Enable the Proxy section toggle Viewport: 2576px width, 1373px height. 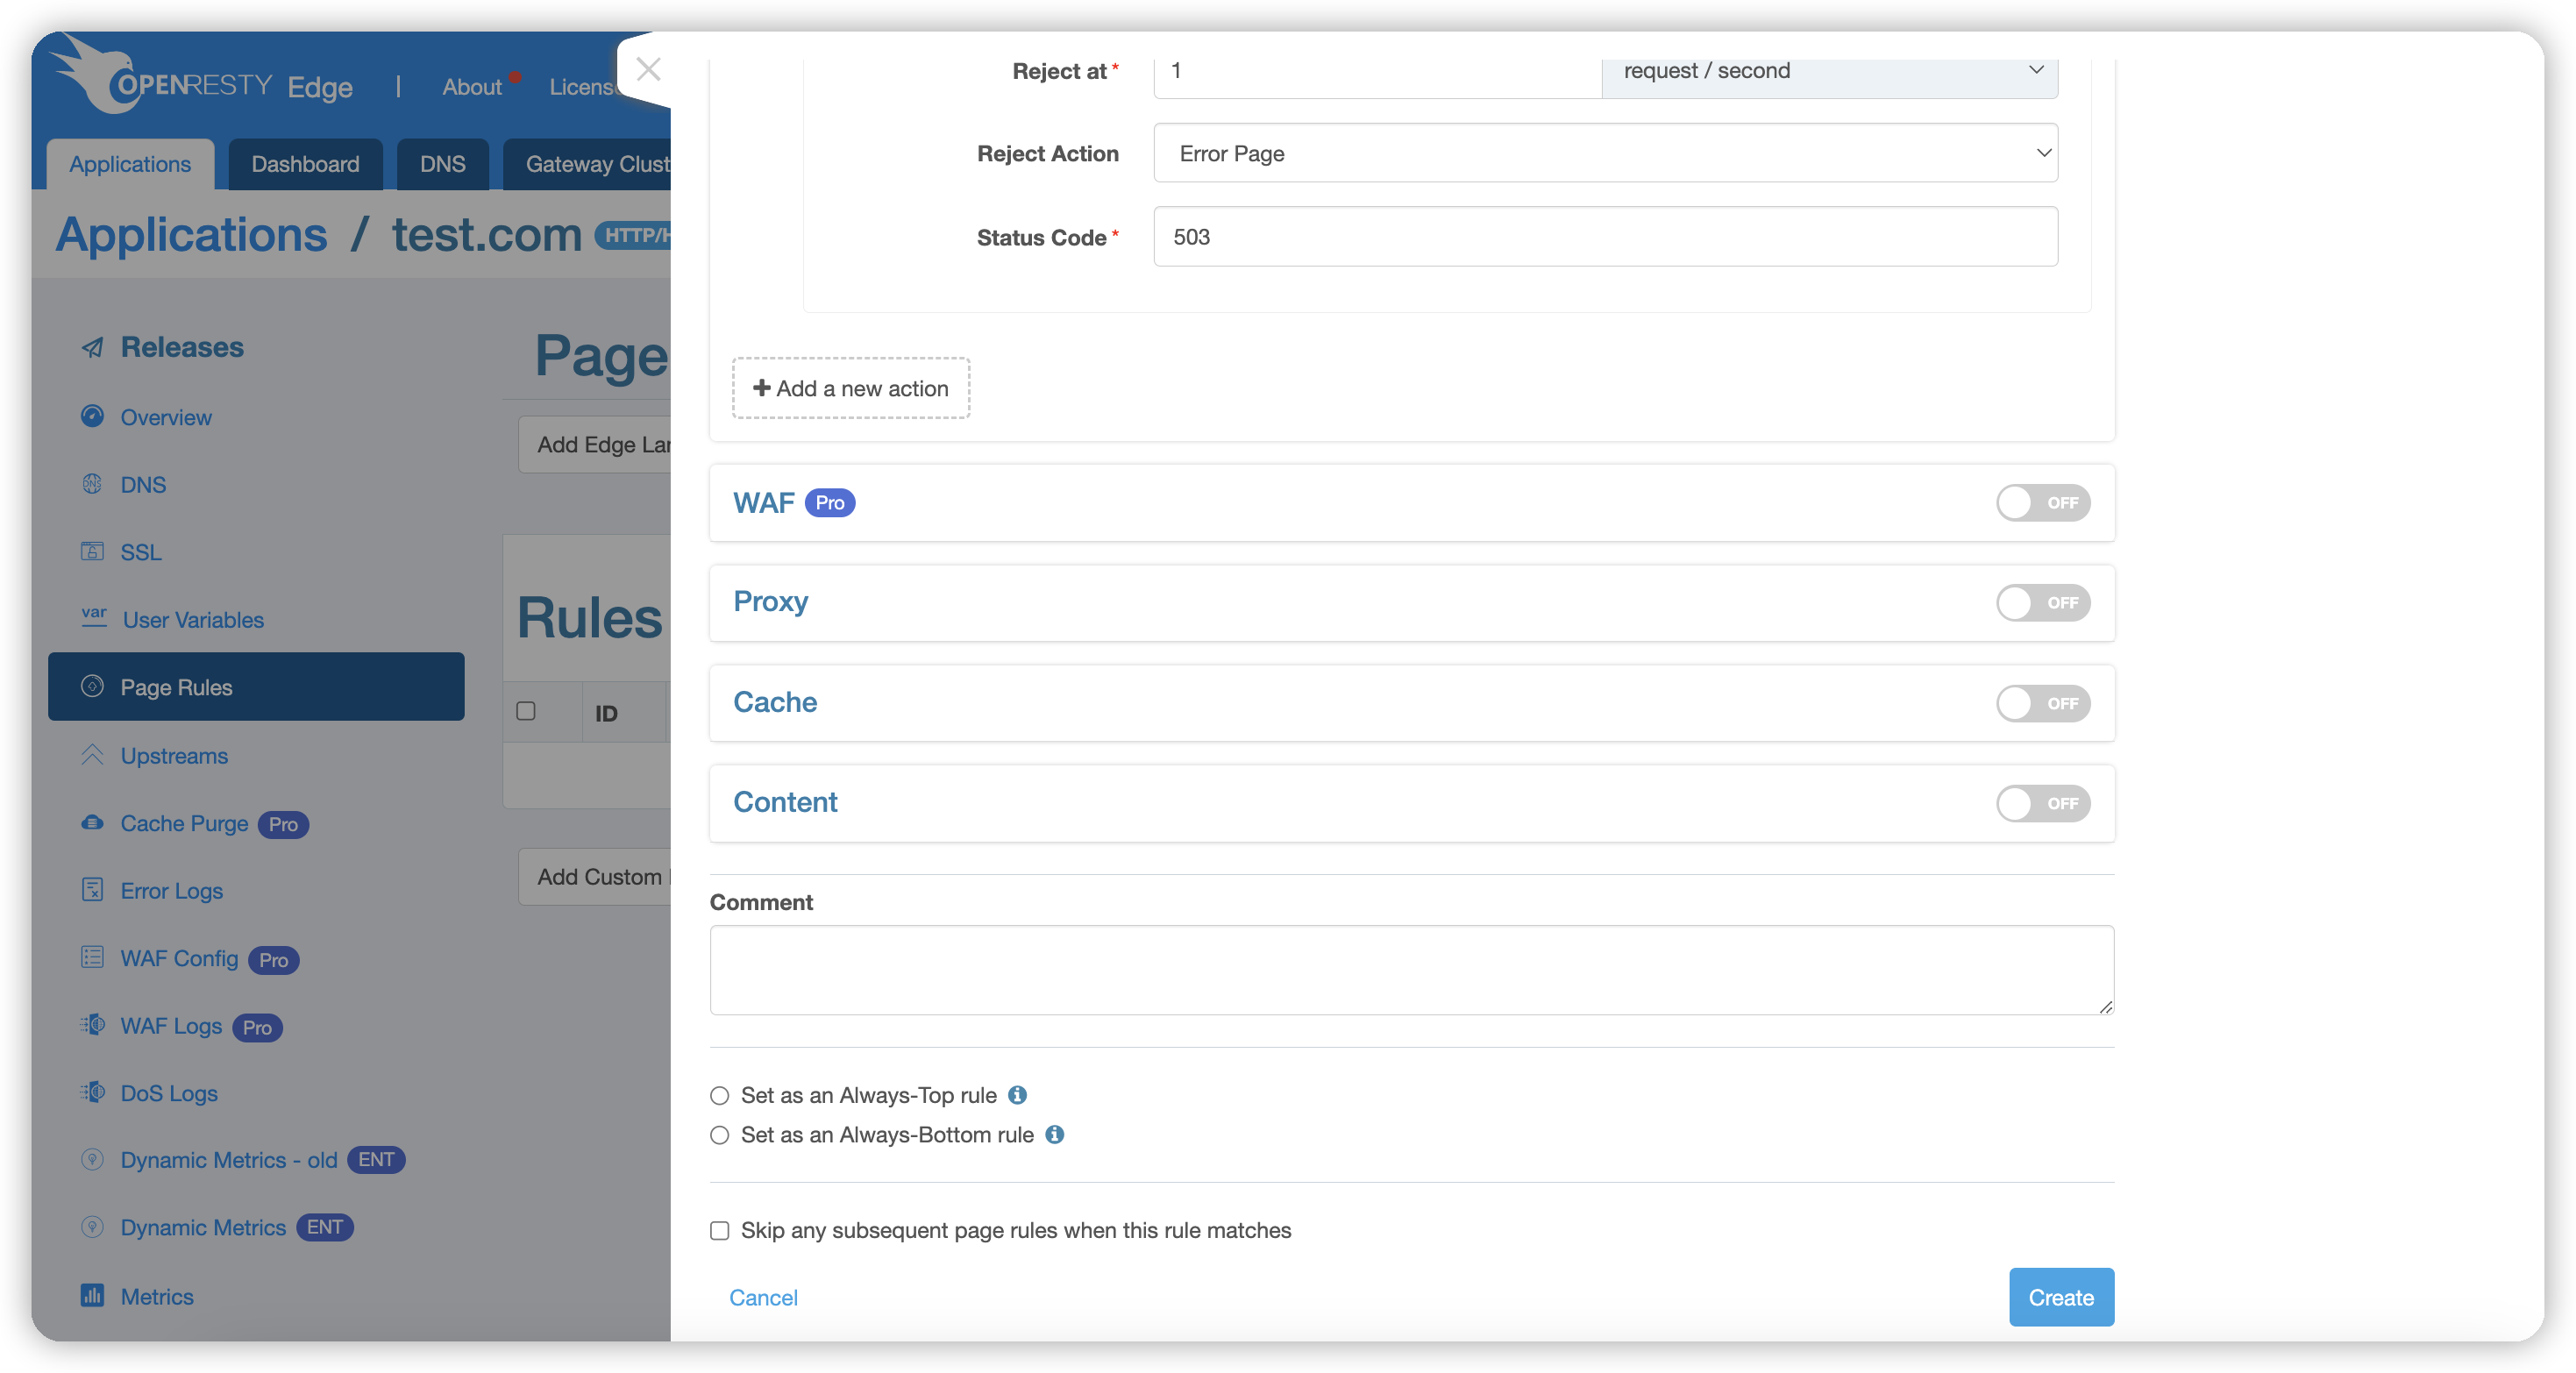pos(2043,603)
